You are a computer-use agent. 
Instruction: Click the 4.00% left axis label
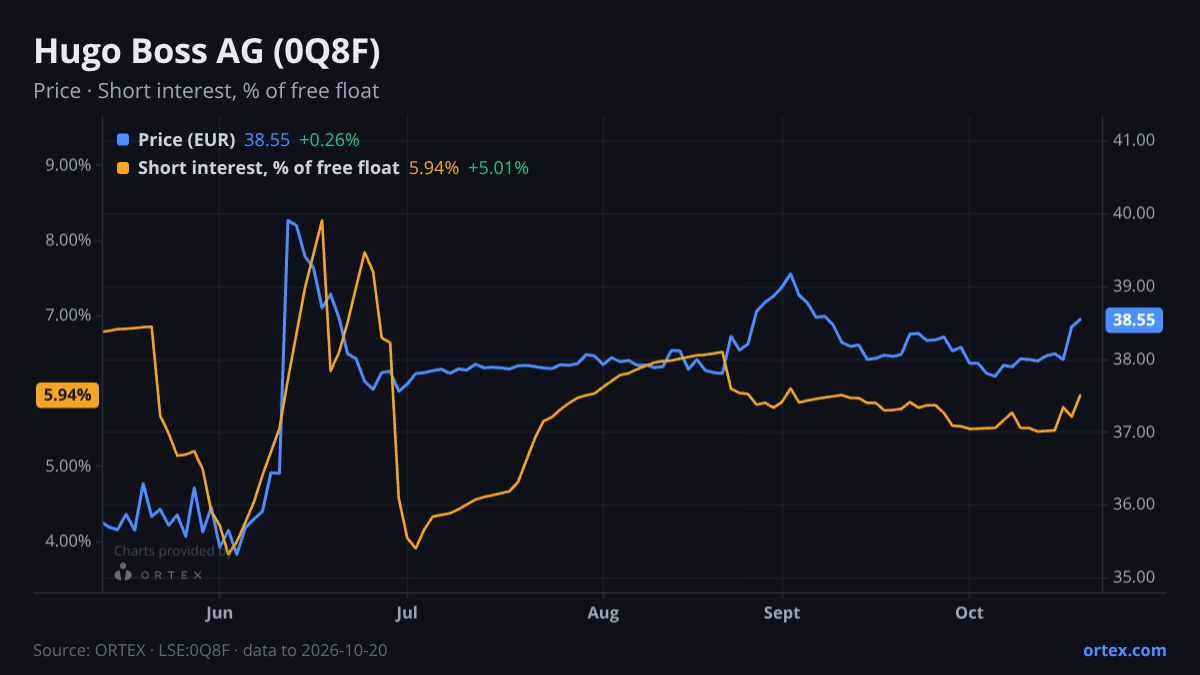pos(68,541)
